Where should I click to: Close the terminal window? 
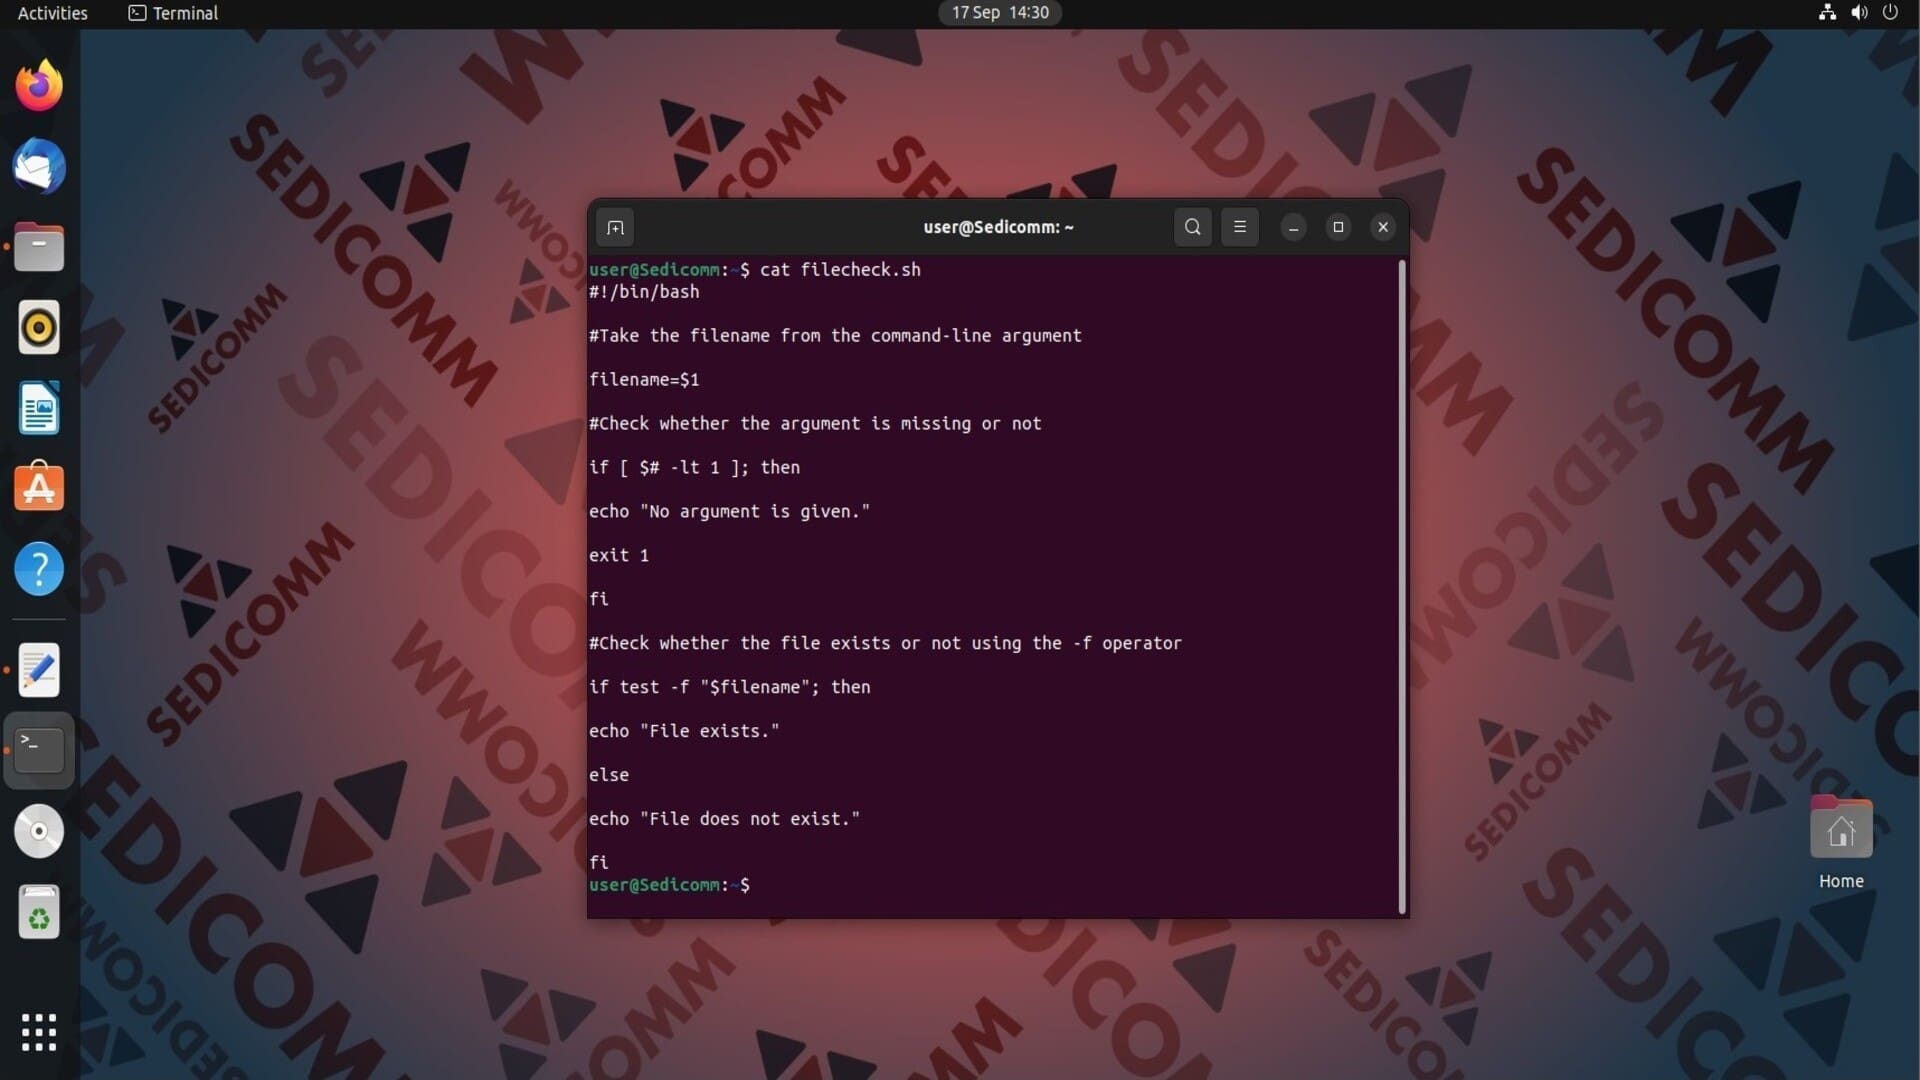(x=1383, y=228)
